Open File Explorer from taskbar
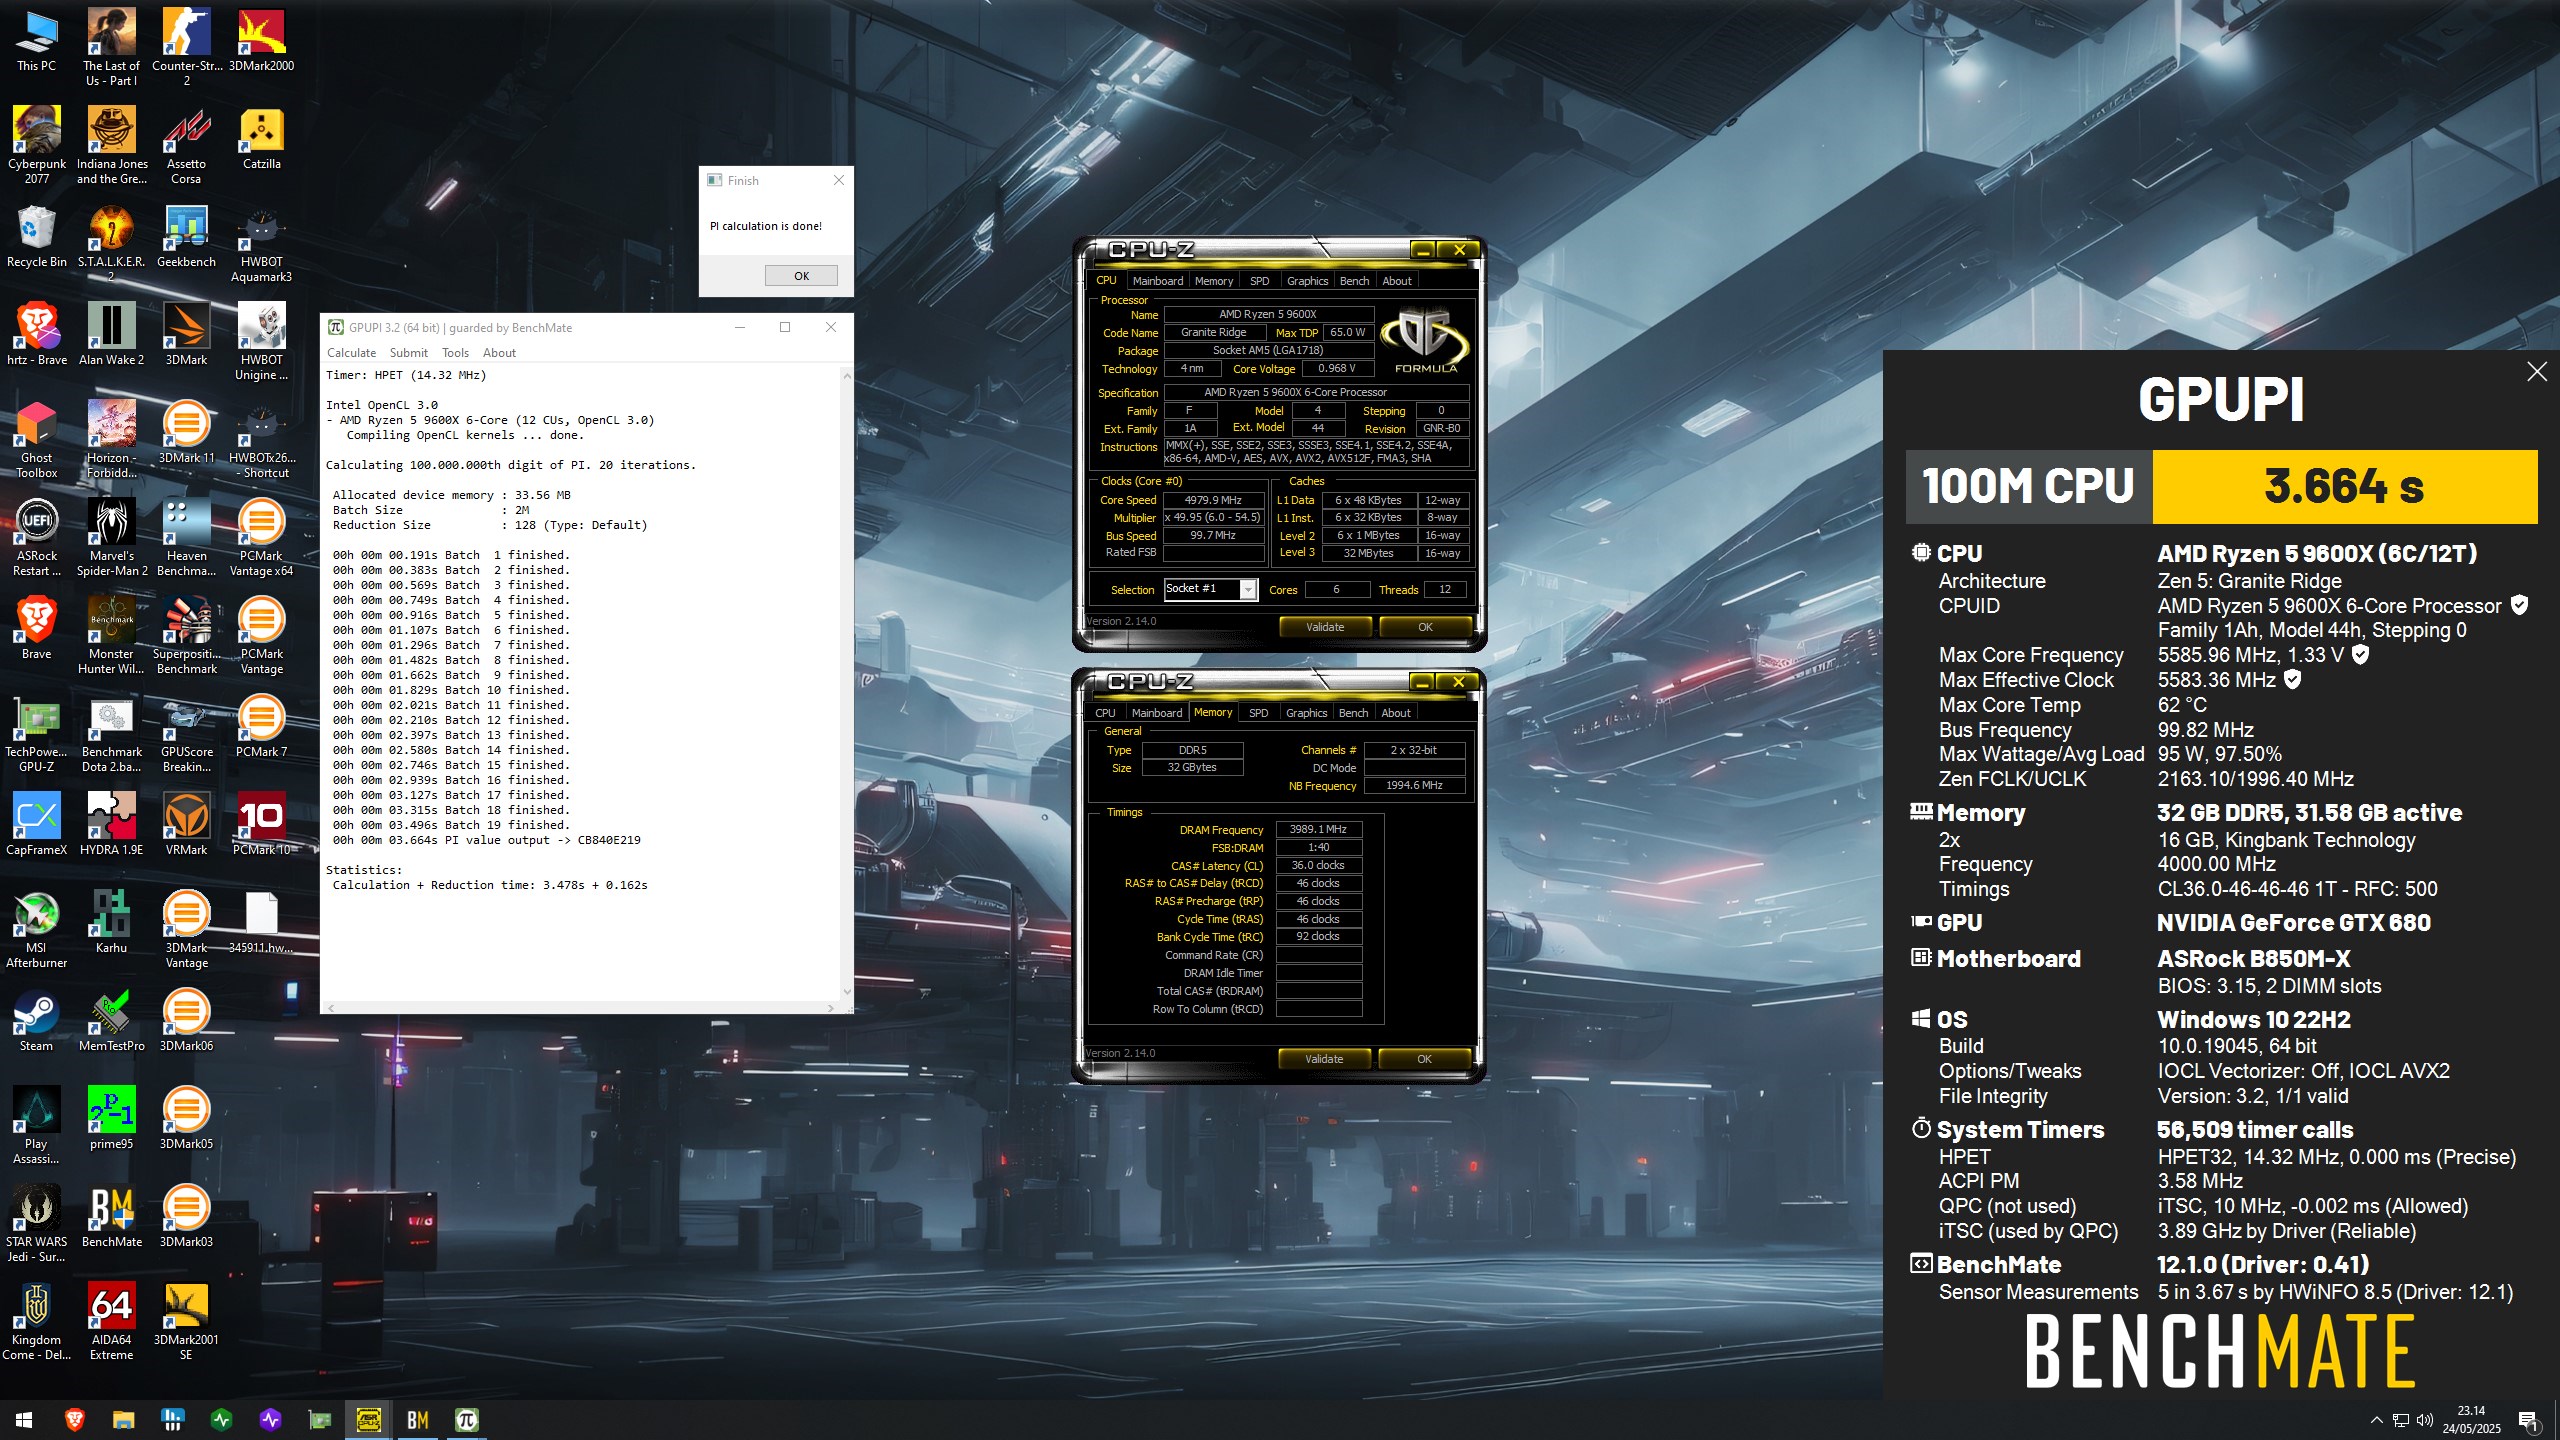Screen dimensions: 2560x1440 123,1420
